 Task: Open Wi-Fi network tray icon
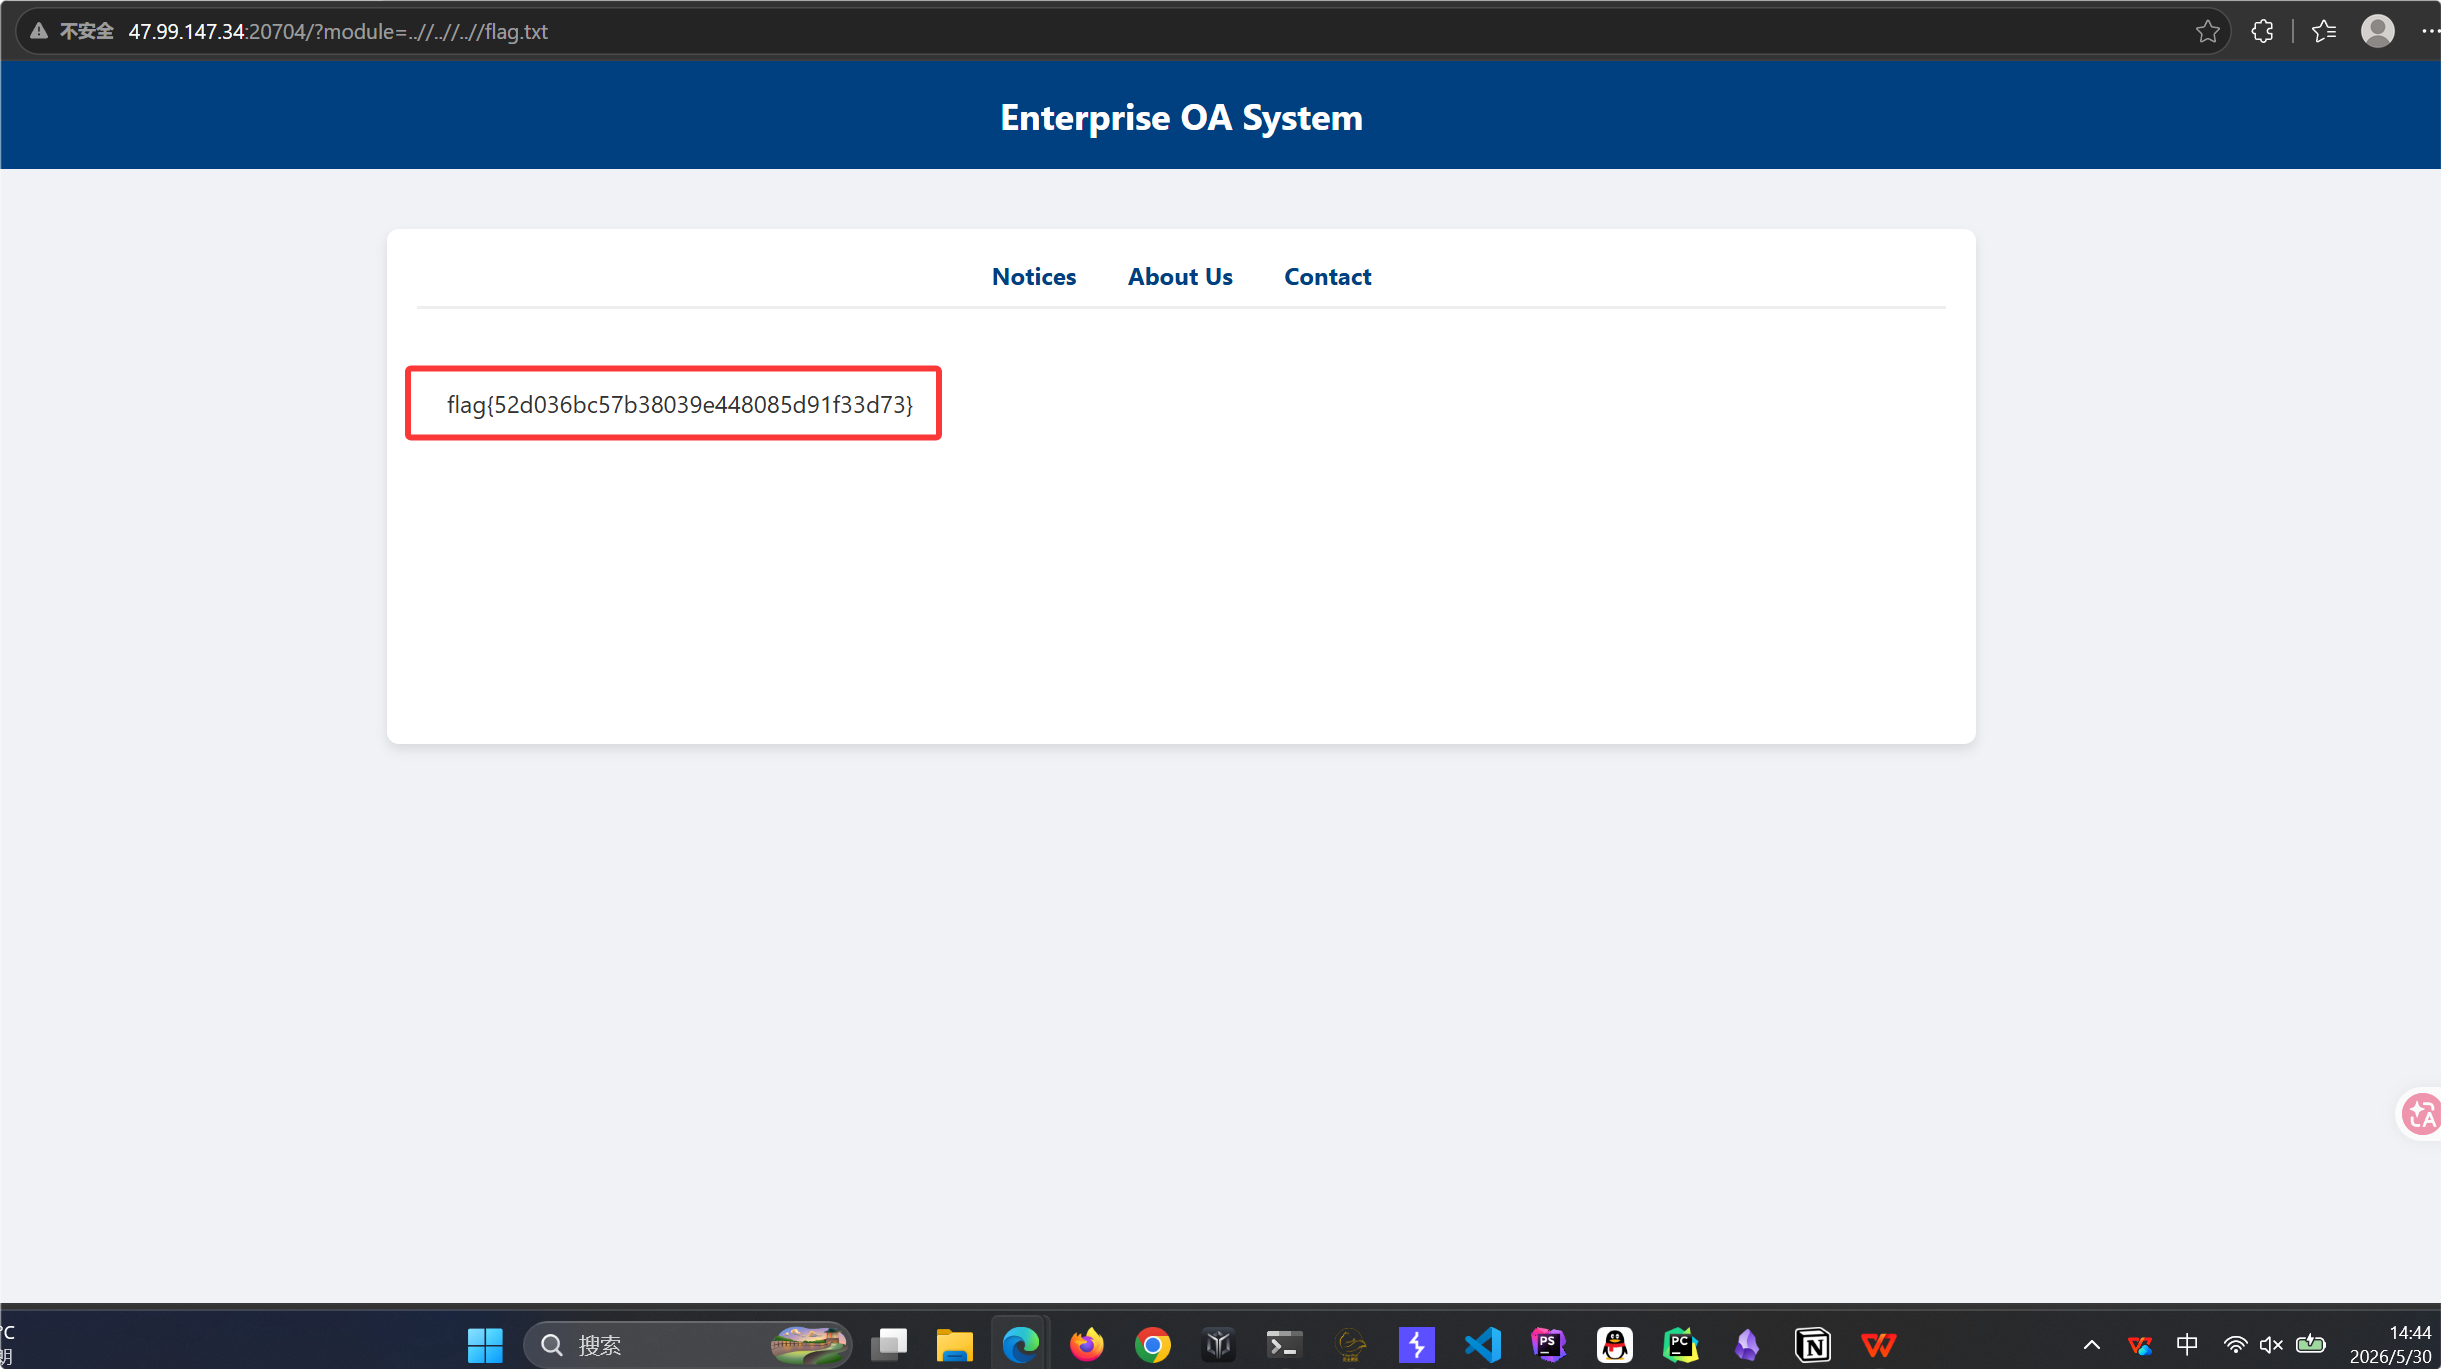[x=2235, y=1345]
